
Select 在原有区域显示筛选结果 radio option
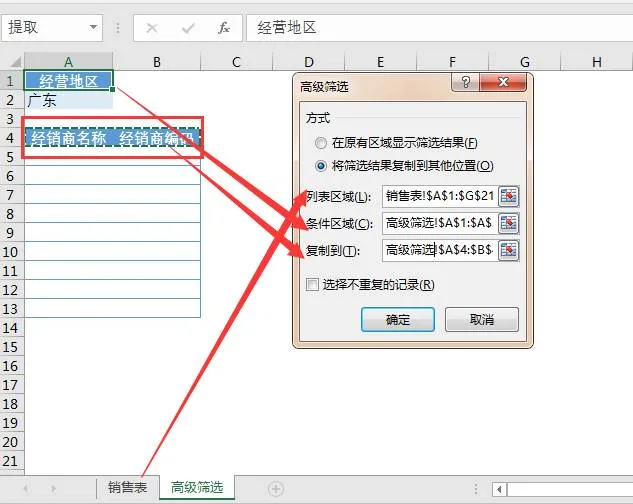pyautogui.click(x=321, y=143)
